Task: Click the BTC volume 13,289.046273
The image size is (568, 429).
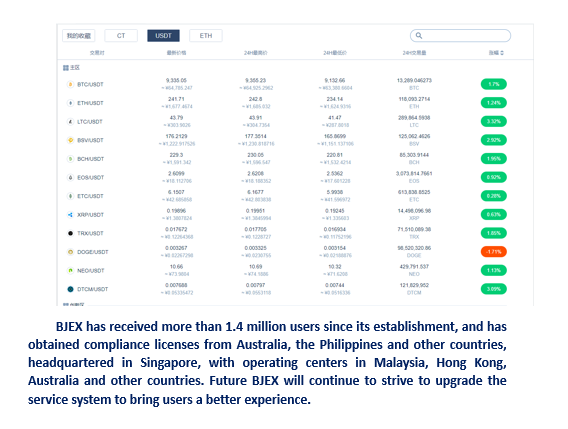Action: click(x=414, y=80)
